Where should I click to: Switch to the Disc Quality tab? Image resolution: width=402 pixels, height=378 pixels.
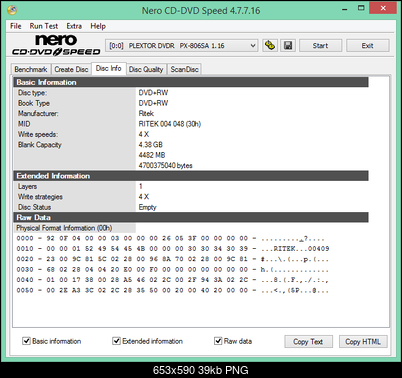tap(146, 69)
